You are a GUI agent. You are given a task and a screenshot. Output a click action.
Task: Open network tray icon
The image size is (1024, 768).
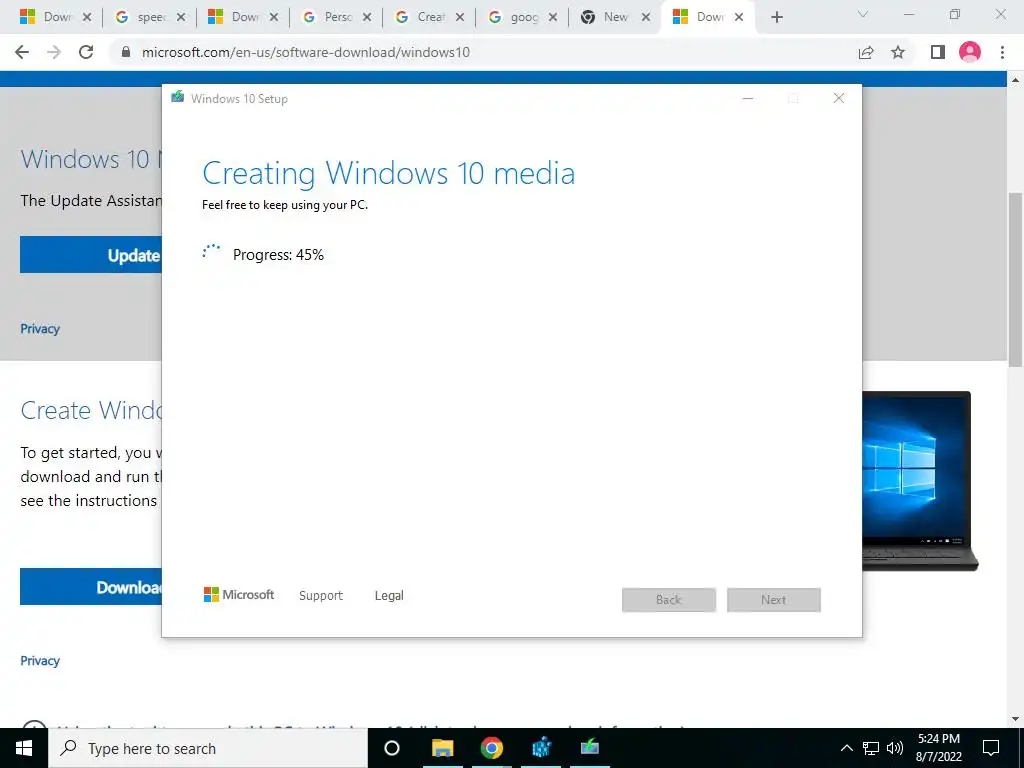(x=871, y=748)
